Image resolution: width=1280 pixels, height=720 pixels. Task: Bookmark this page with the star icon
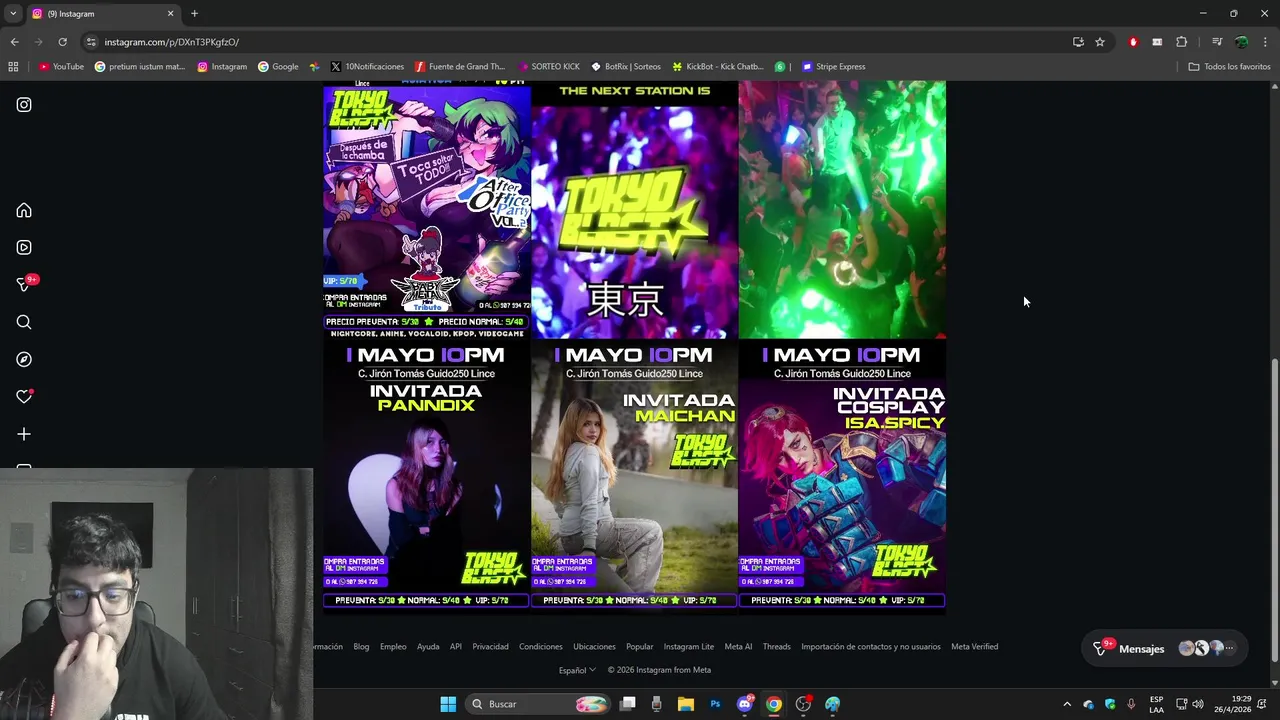coord(1100,42)
